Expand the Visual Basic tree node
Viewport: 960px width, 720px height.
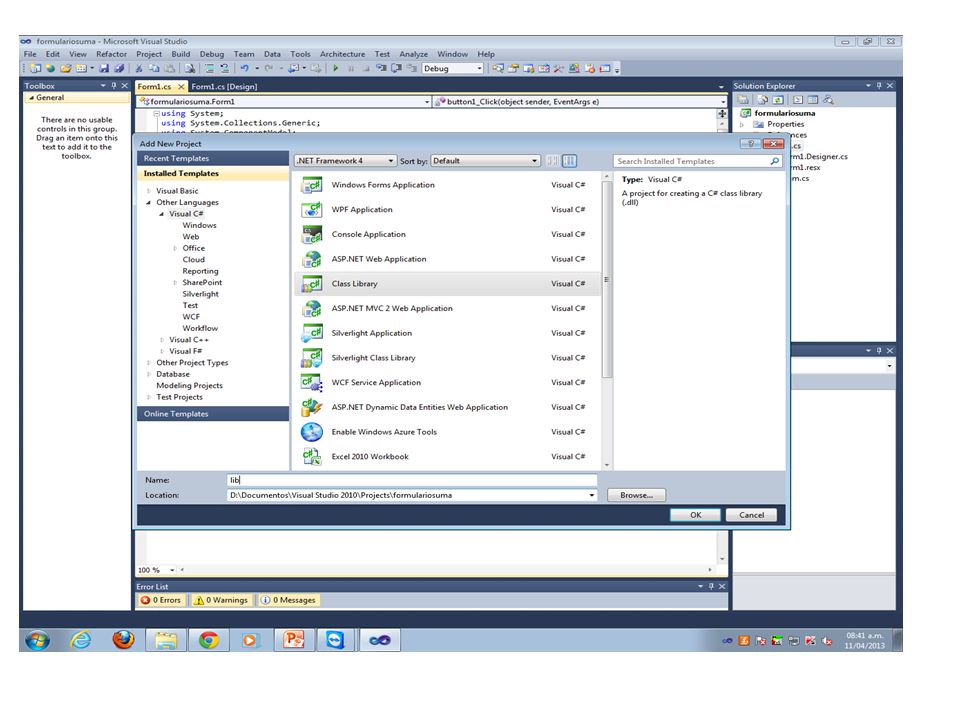[x=149, y=191]
